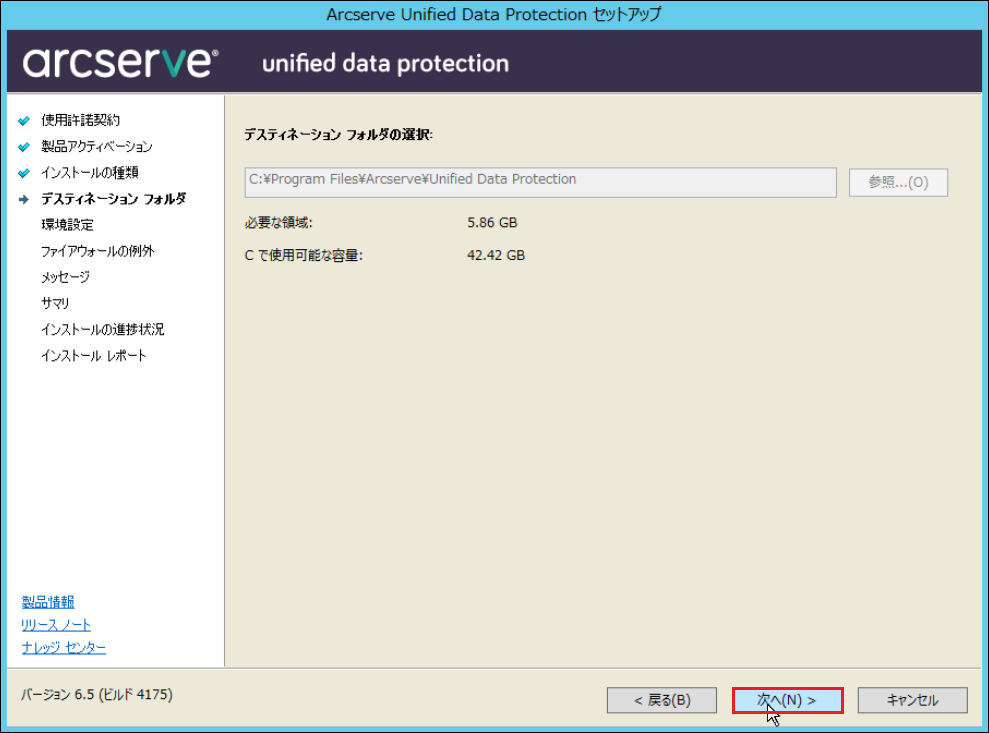Select the インストールの進捗状況 step
This screenshot has width=989, height=733.
[x=102, y=329]
